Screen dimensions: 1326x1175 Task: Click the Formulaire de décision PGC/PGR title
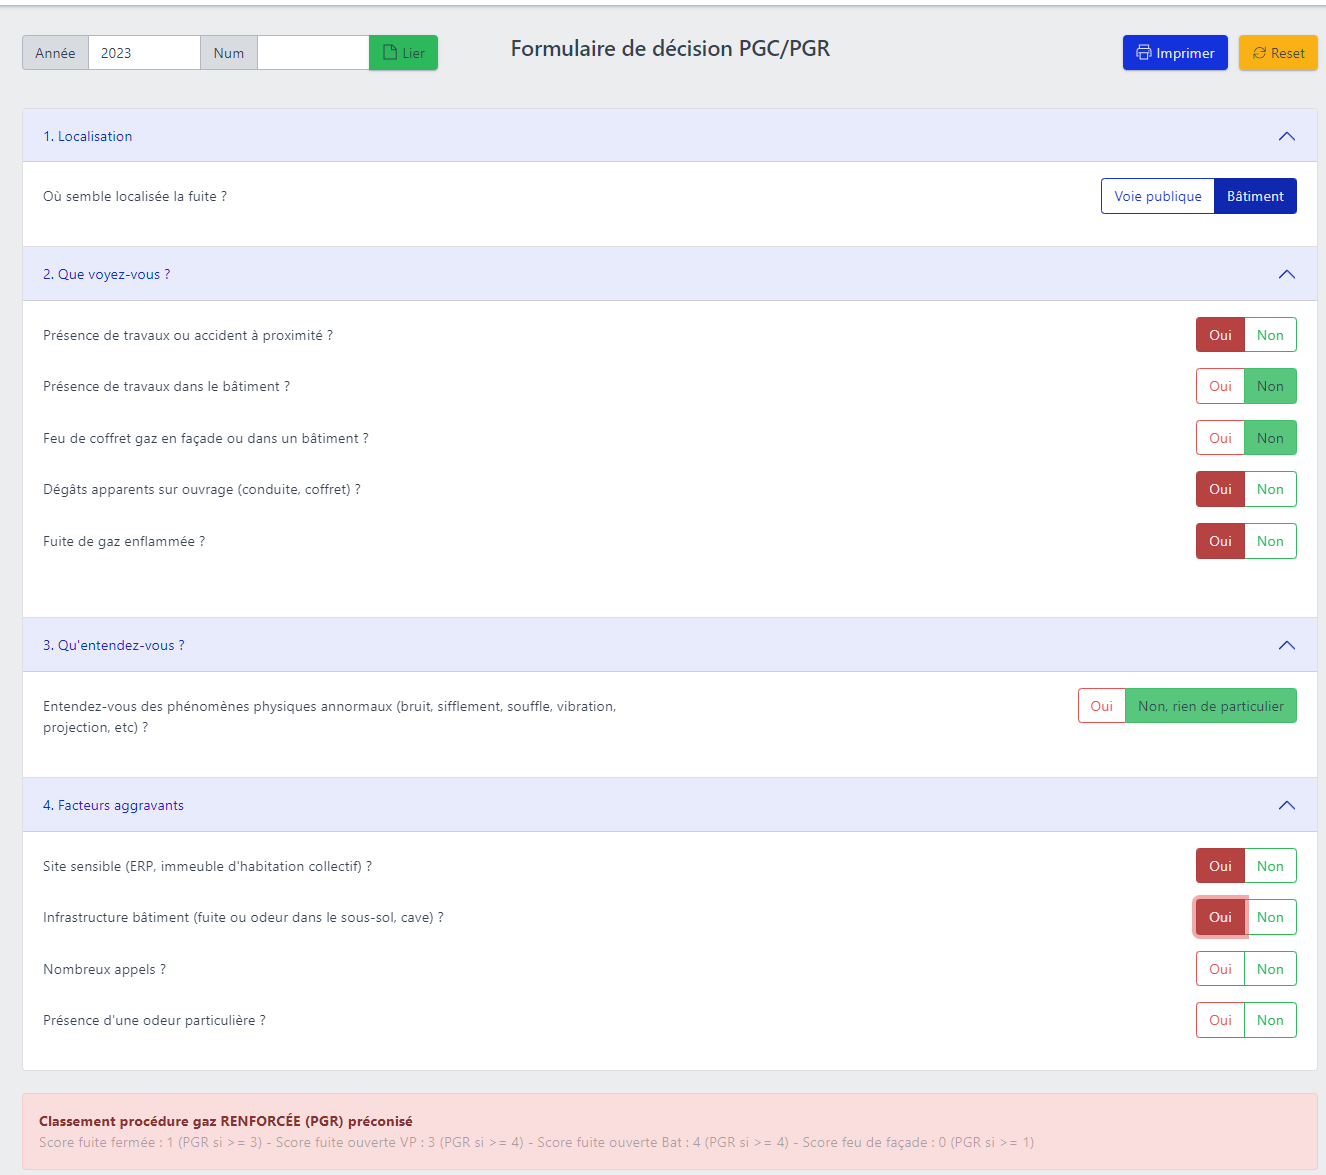670,48
